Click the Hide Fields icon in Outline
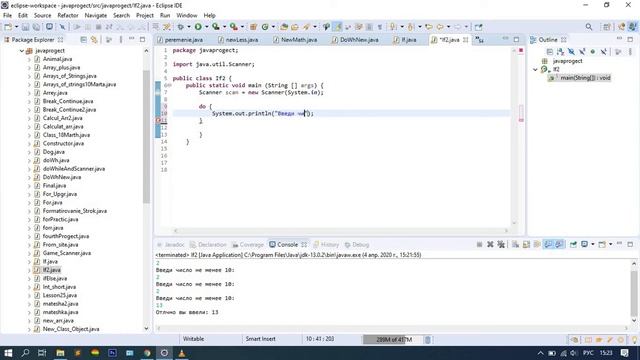This screenshot has height=360, width=640. (571, 51)
